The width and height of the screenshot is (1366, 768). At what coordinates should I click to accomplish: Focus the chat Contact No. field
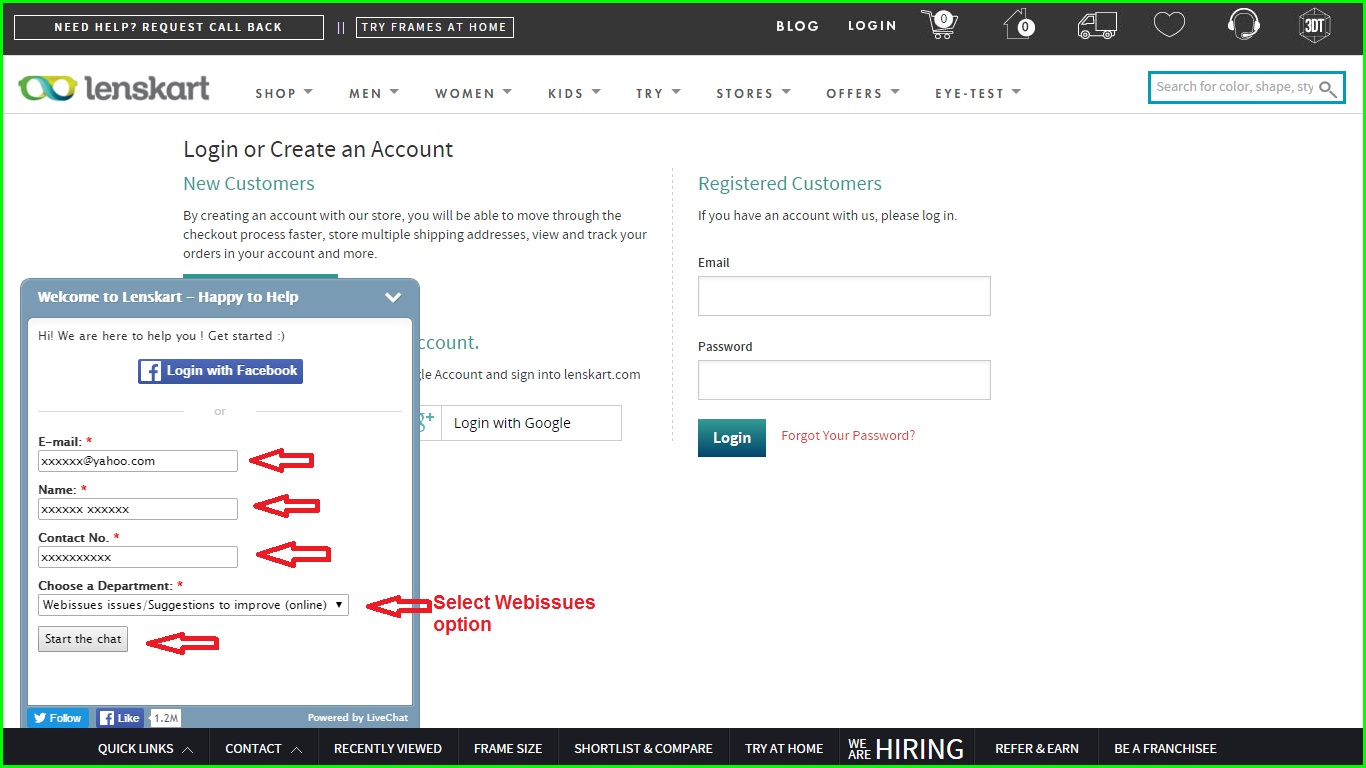[x=138, y=557]
